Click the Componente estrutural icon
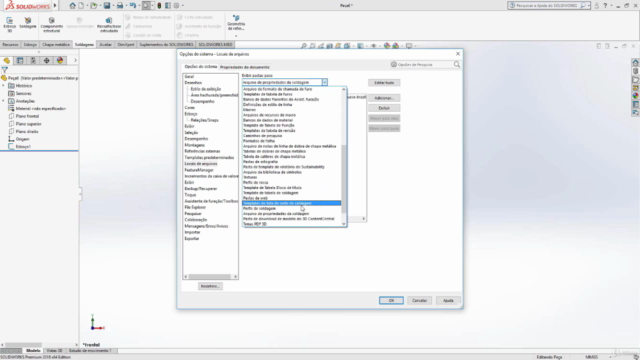The height and width of the screenshot is (360, 640). [x=51, y=24]
